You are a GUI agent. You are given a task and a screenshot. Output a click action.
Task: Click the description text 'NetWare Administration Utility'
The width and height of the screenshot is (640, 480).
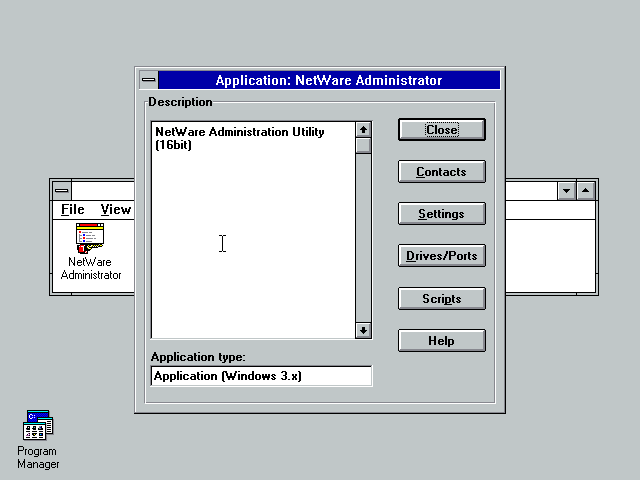pos(240,132)
